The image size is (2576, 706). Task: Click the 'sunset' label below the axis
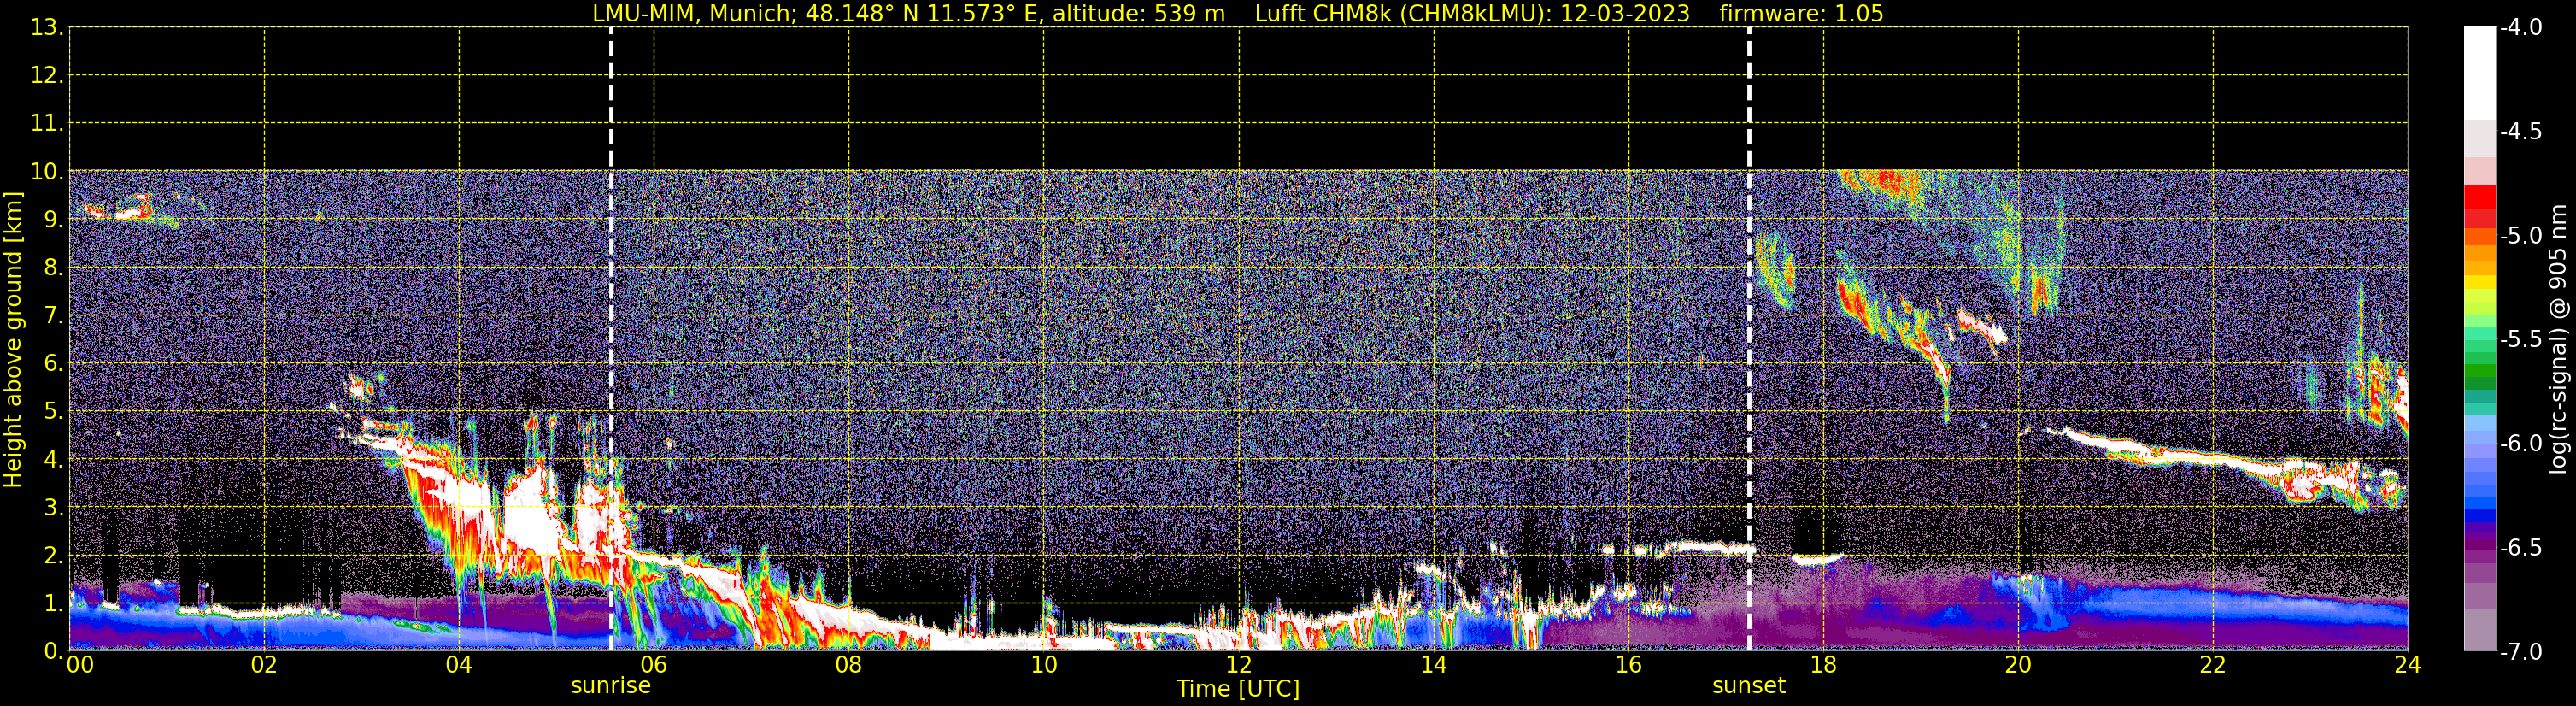click(x=1749, y=686)
